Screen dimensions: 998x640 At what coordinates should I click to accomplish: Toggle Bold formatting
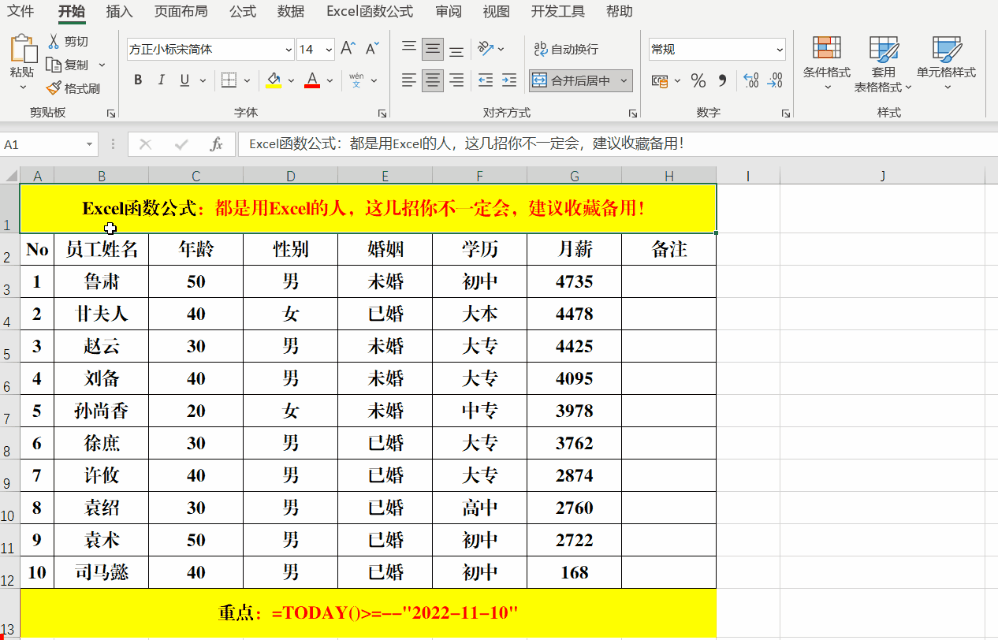[138, 80]
